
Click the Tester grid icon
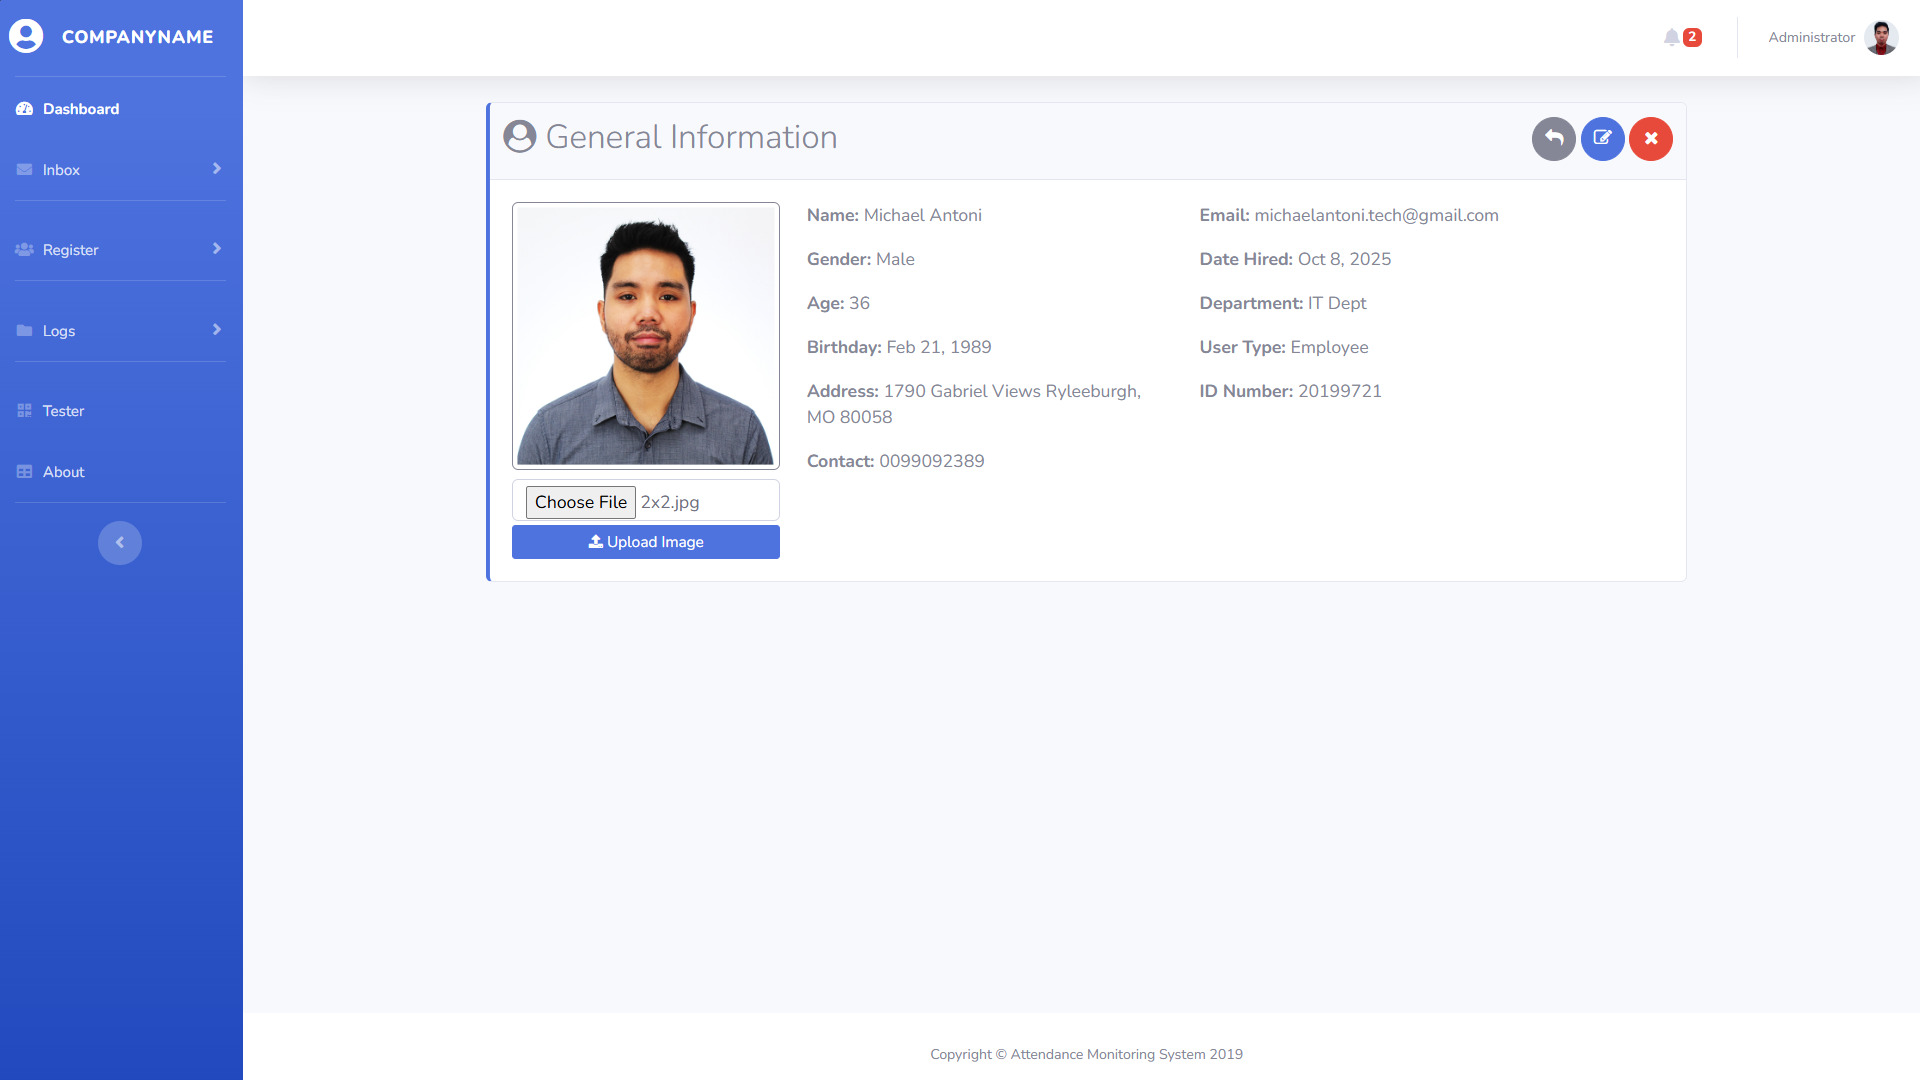coord(24,411)
